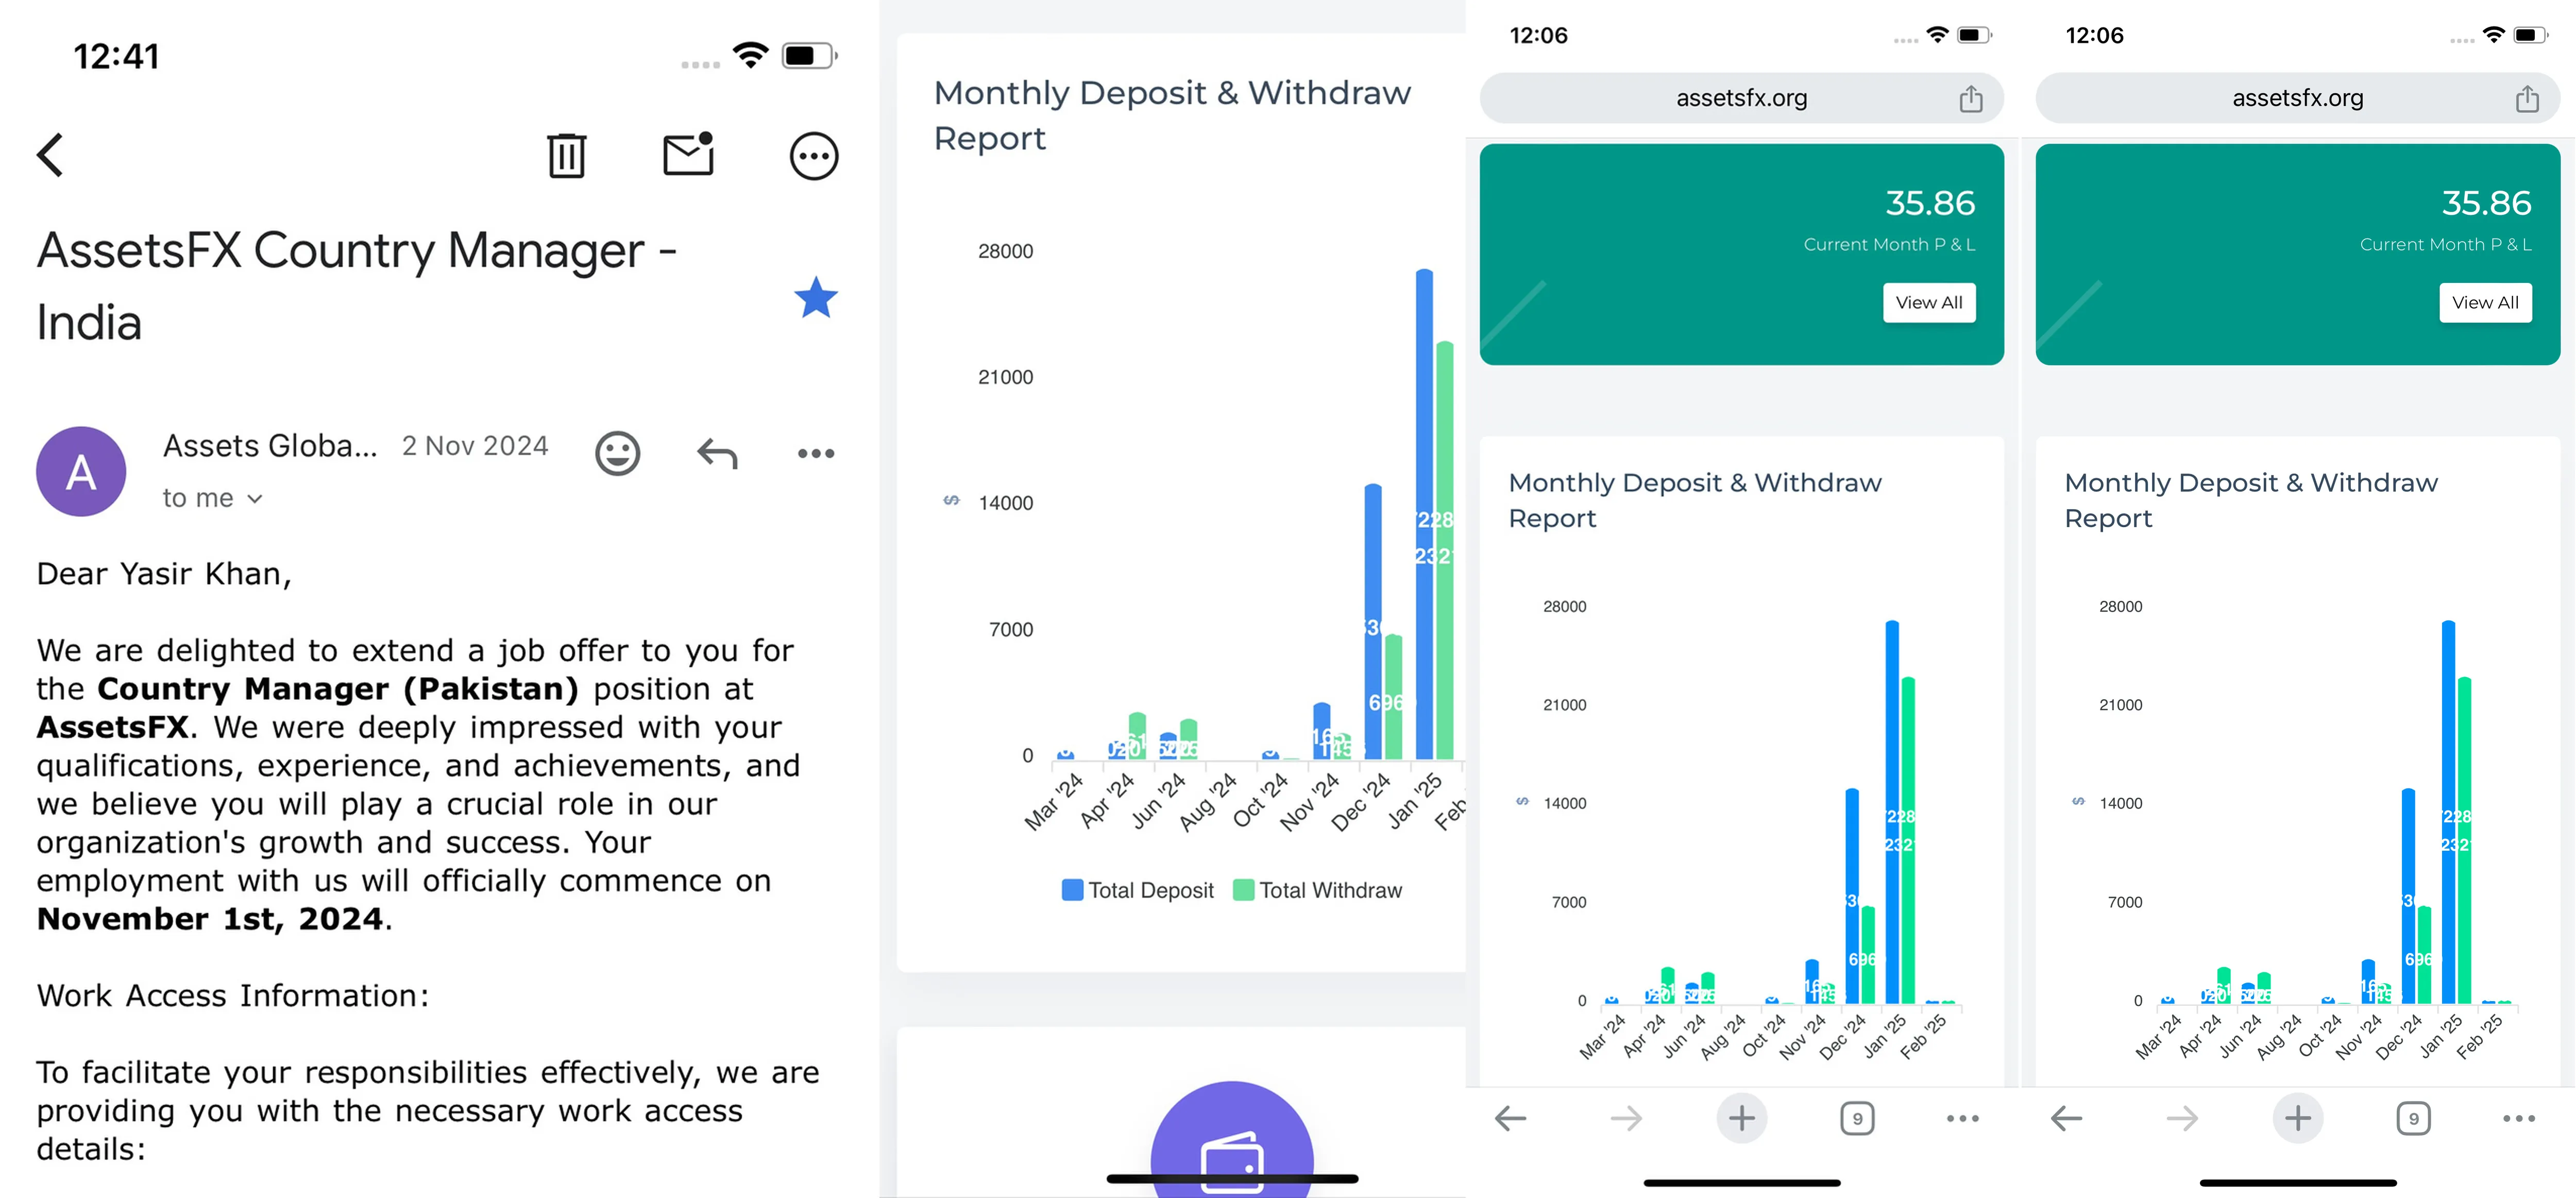Go back in the middle browser screen
2576x1198 pixels.
1510,1118
